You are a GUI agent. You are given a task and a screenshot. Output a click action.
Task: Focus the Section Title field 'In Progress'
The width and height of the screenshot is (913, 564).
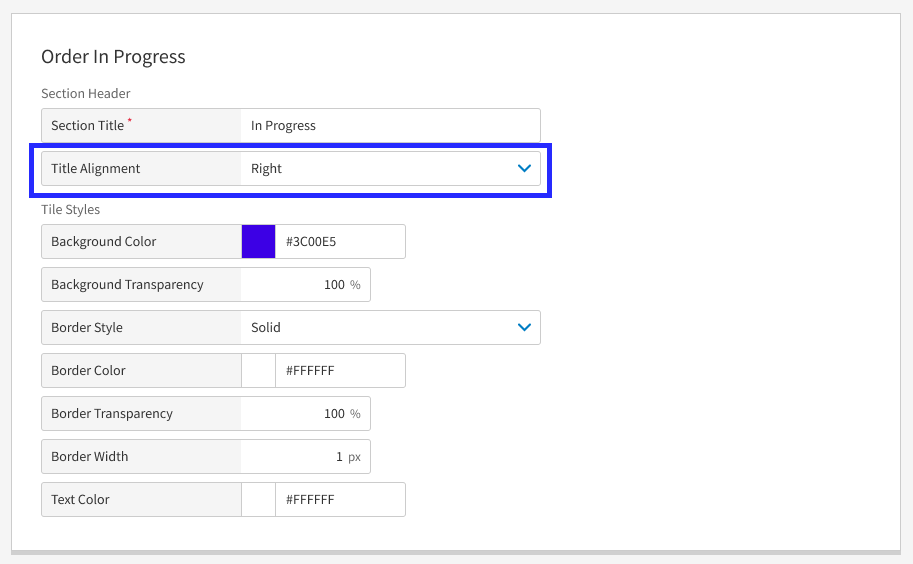tap(390, 126)
